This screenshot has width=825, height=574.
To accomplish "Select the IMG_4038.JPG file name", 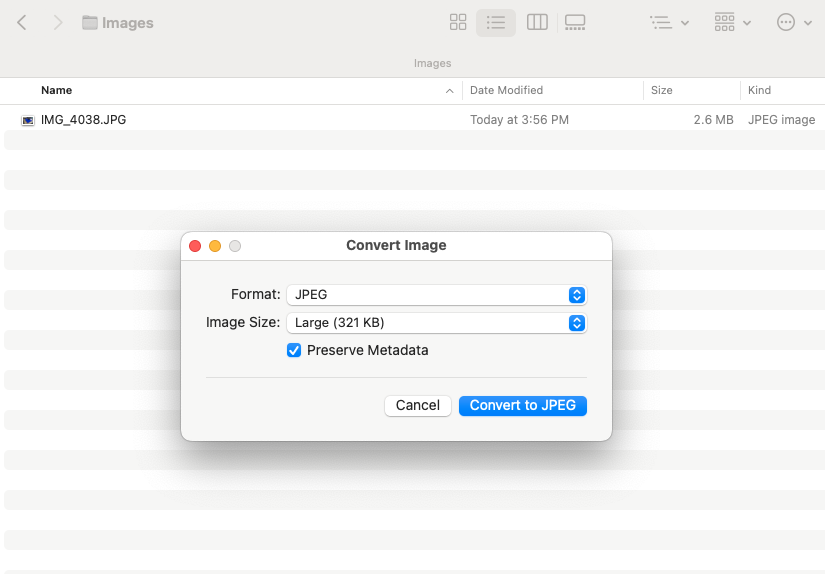I will (x=84, y=120).
